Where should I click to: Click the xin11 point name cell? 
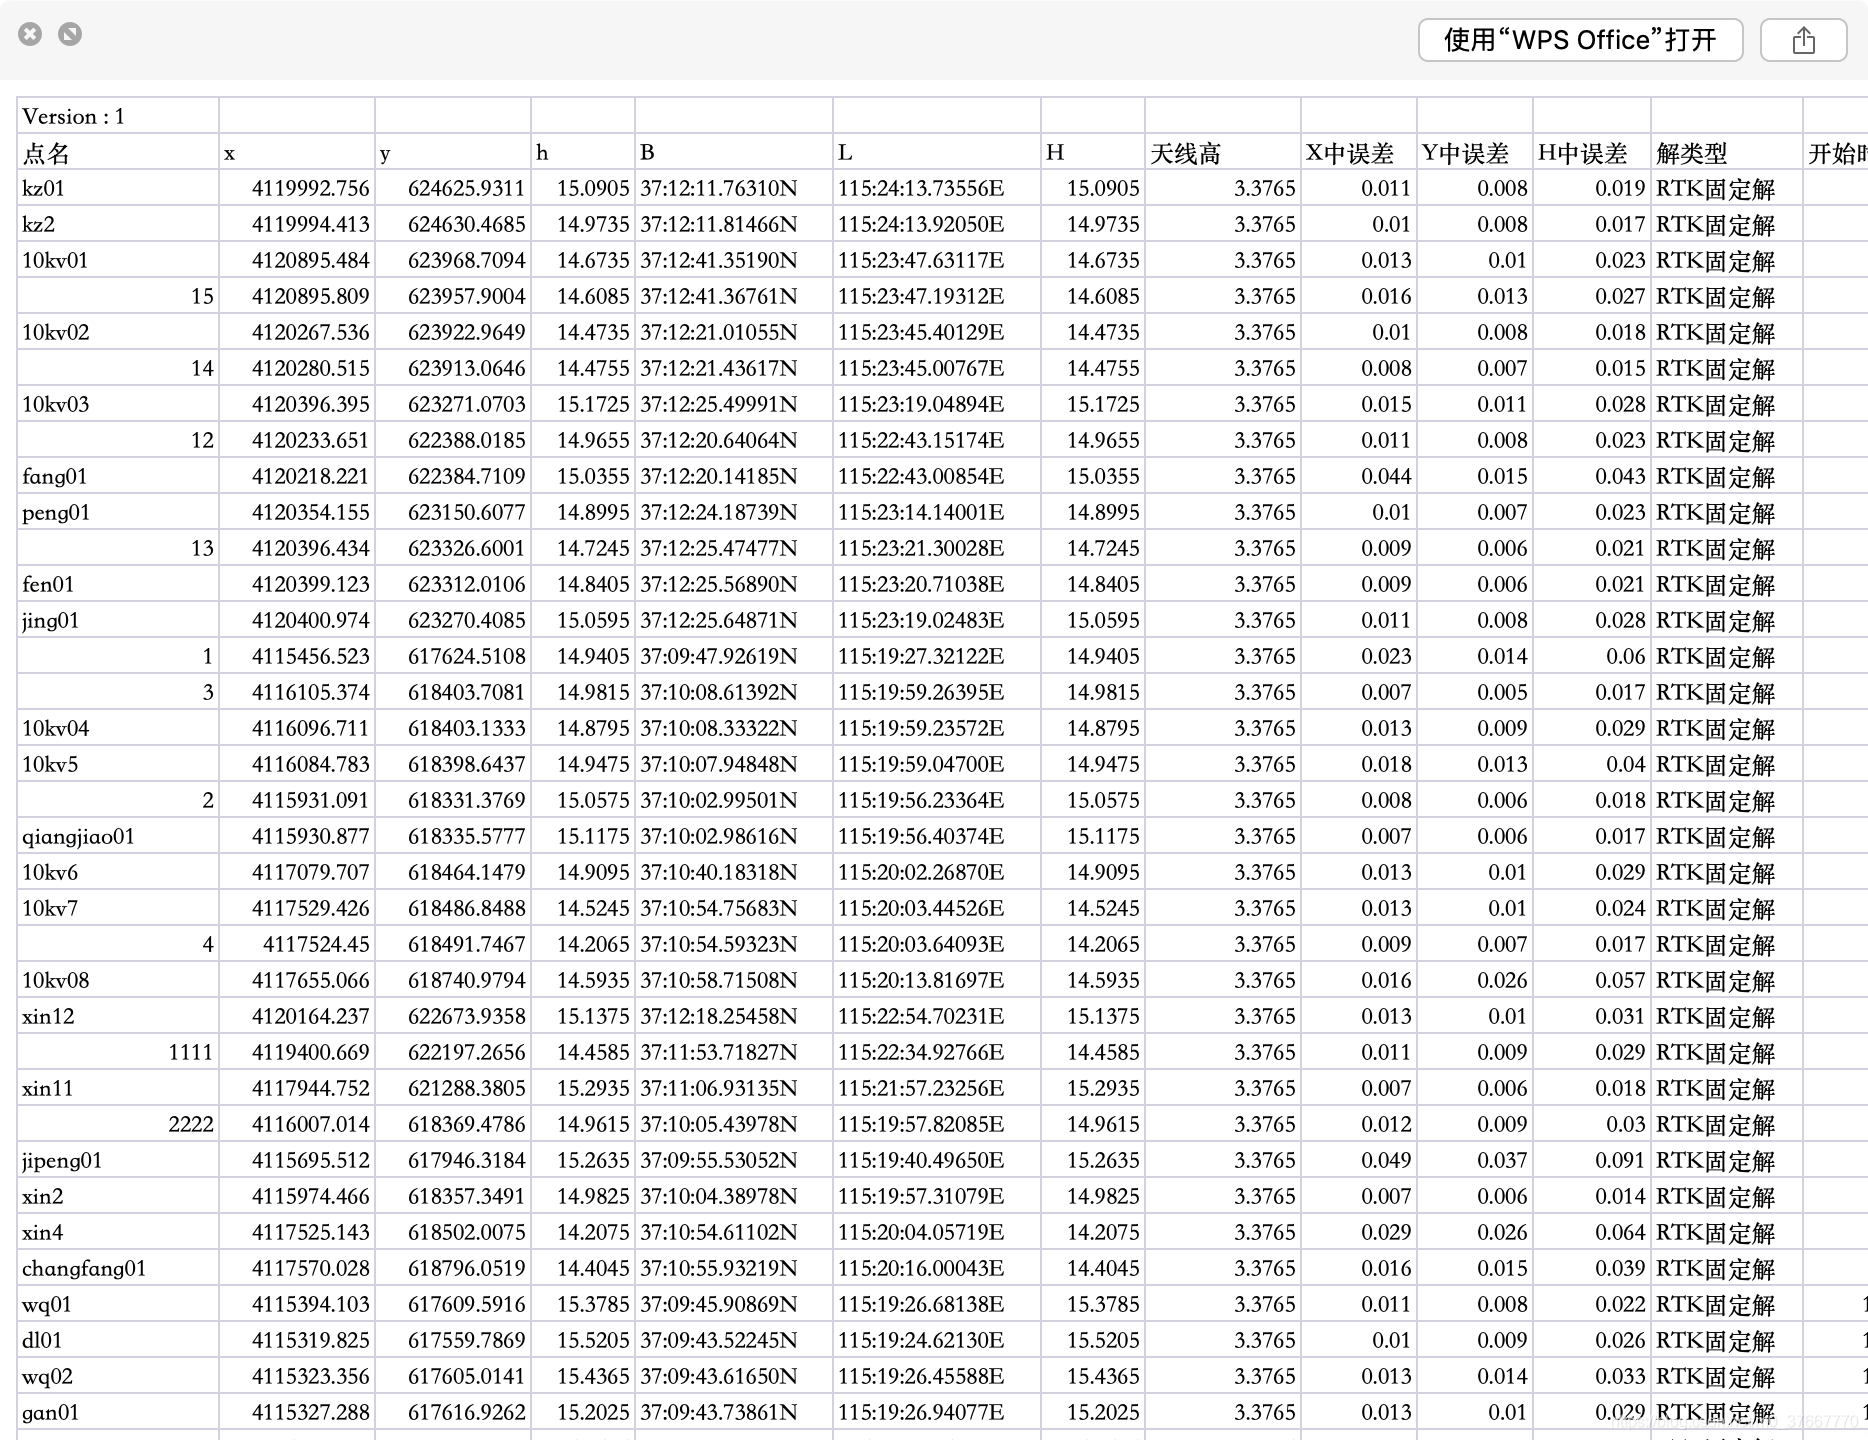(x=118, y=1088)
